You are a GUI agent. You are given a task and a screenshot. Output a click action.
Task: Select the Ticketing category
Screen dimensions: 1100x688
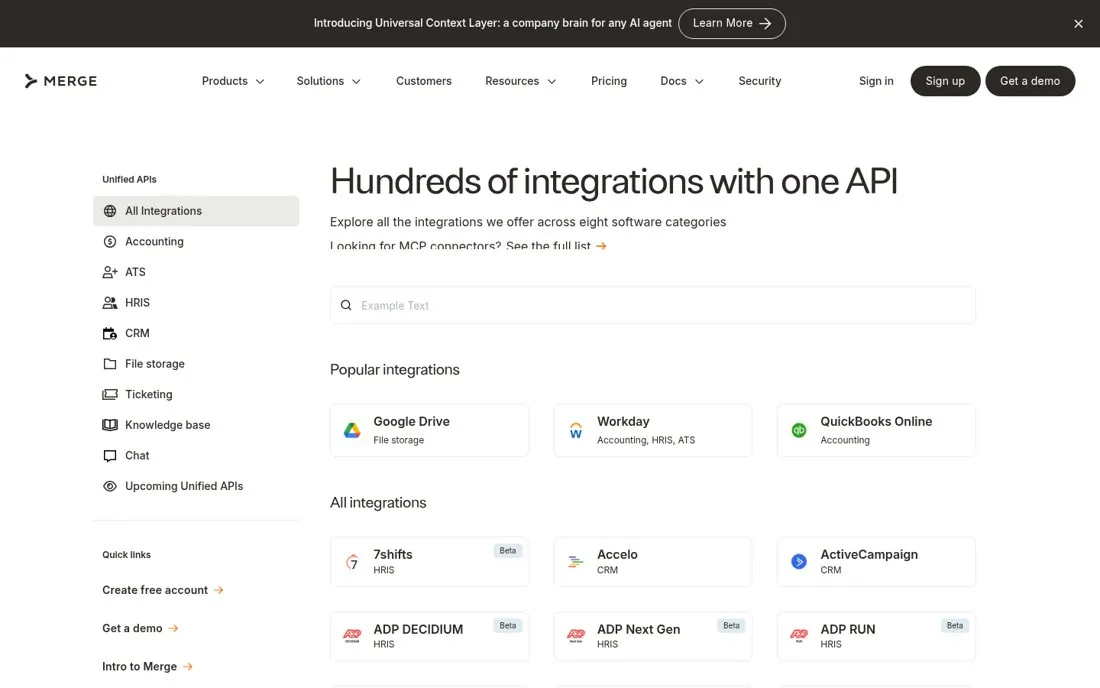click(x=196, y=395)
